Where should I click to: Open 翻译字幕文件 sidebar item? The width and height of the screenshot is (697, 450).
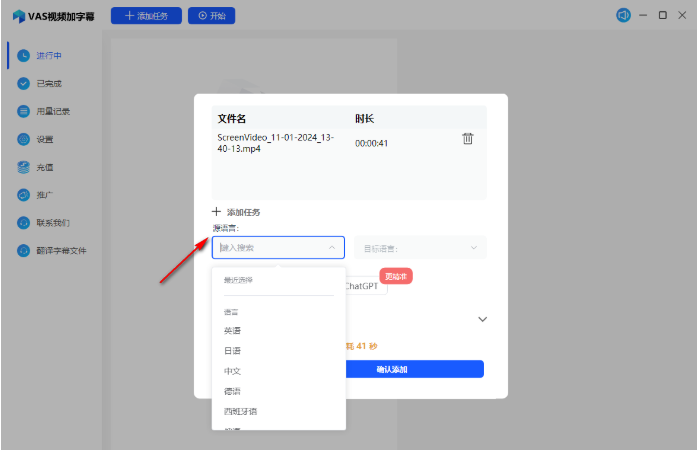coord(61,251)
